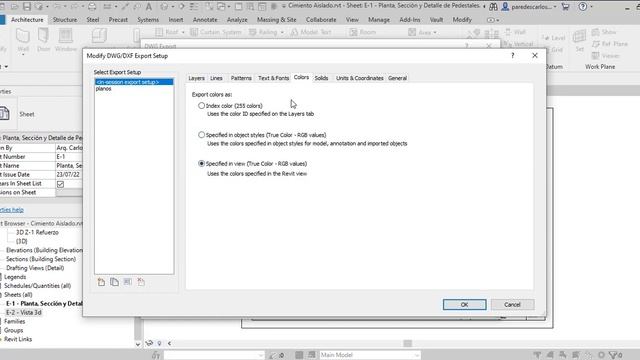The width and height of the screenshot is (640, 360).
Task: Toggle Appears In Sheet List checkbox
Action: pyautogui.click(x=60, y=184)
